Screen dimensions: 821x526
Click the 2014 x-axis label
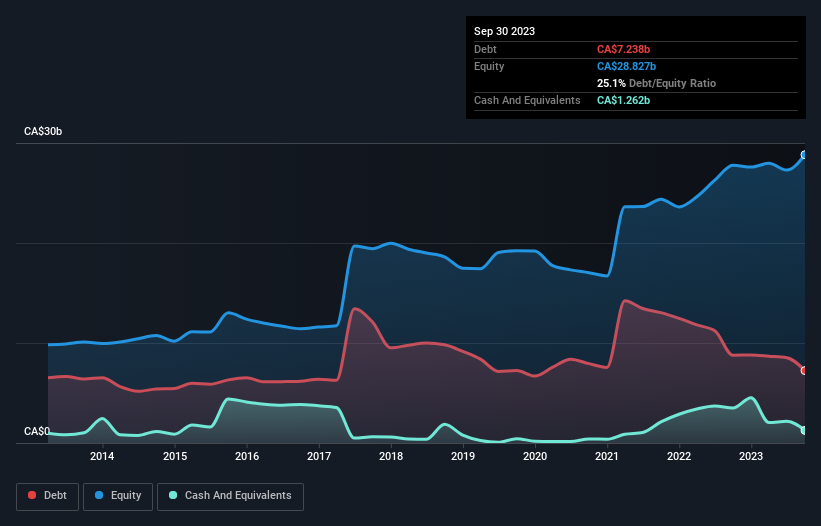[x=102, y=456]
